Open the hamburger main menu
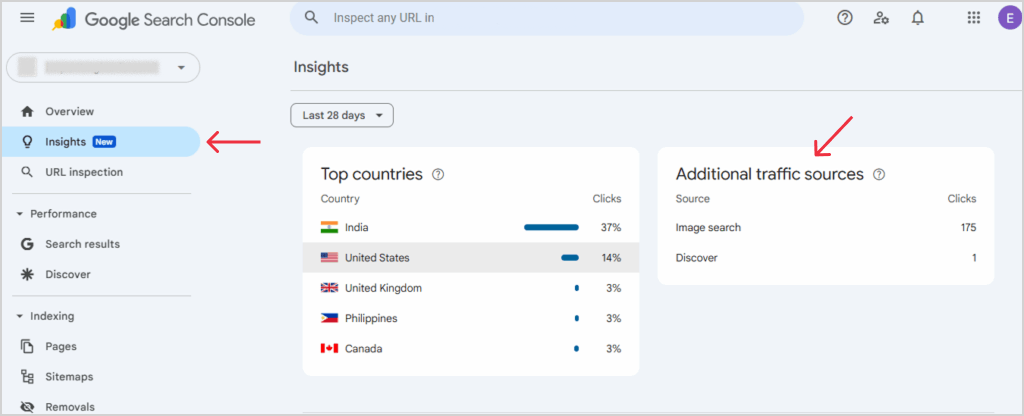The image size is (1024, 416). 27,18
